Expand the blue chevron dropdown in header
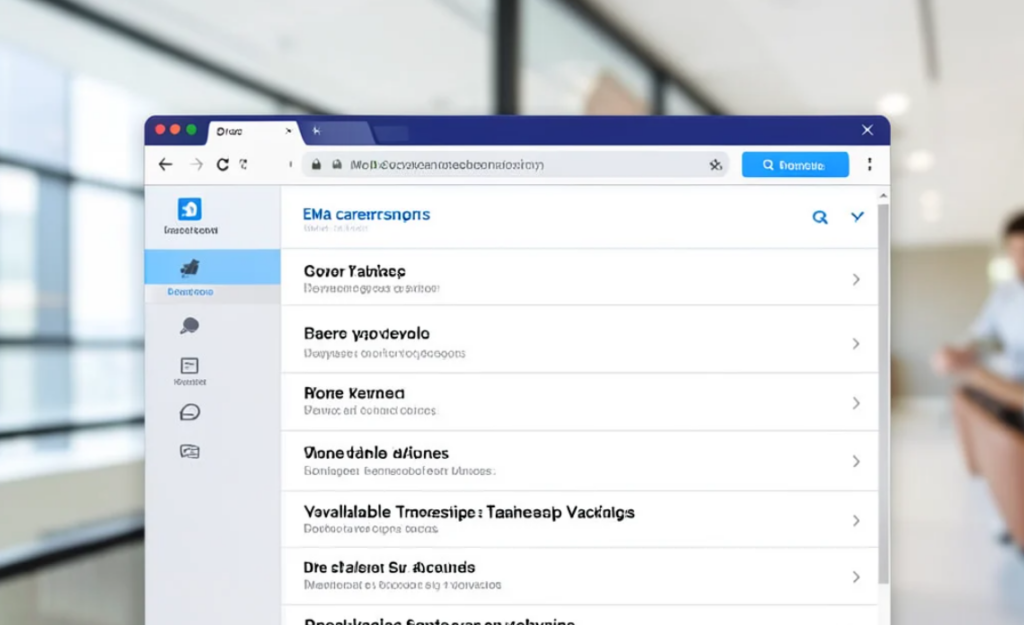 click(857, 216)
